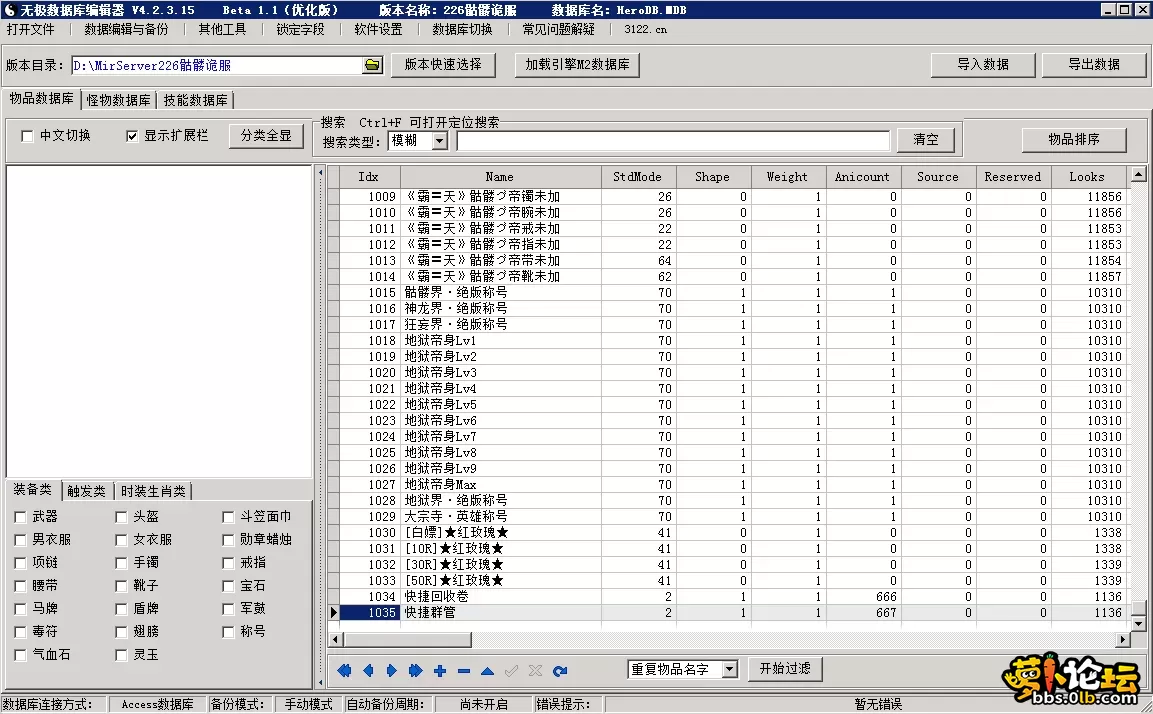This screenshot has width=1153, height=714.
Task: Click 清空 search button
Action: coord(926,140)
